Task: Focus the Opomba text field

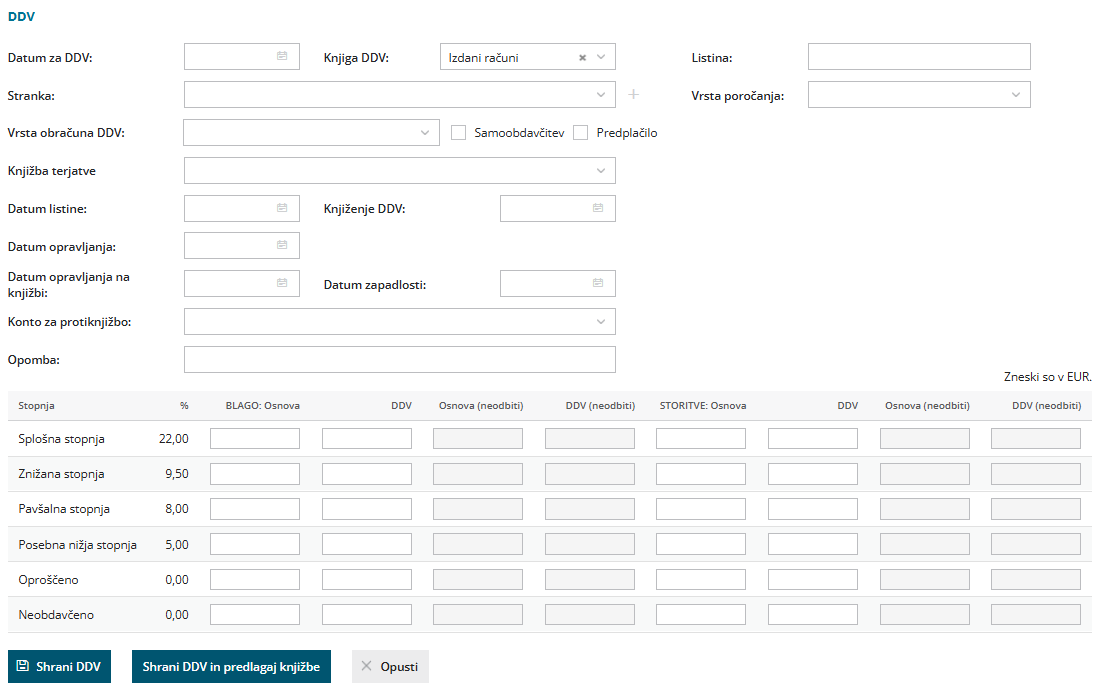Action: (x=400, y=360)
